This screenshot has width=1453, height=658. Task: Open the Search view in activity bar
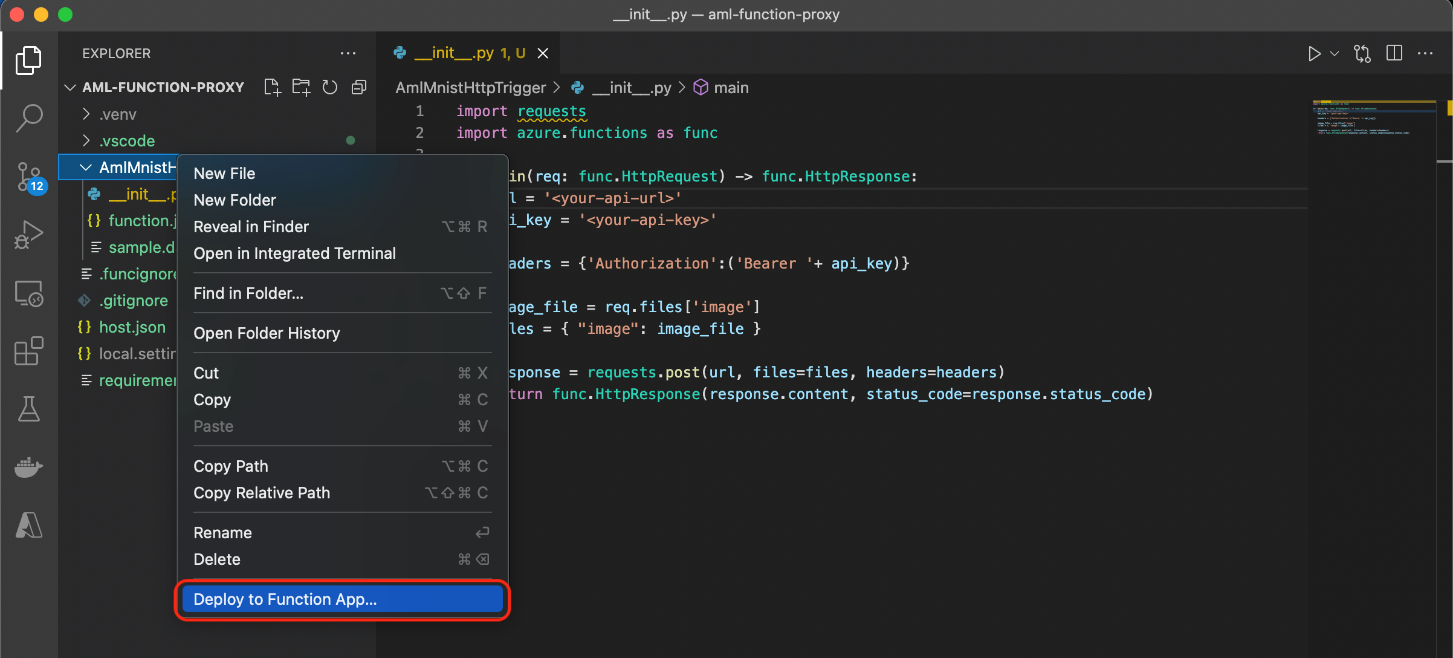pyautogui.click(x=29, y=118)
